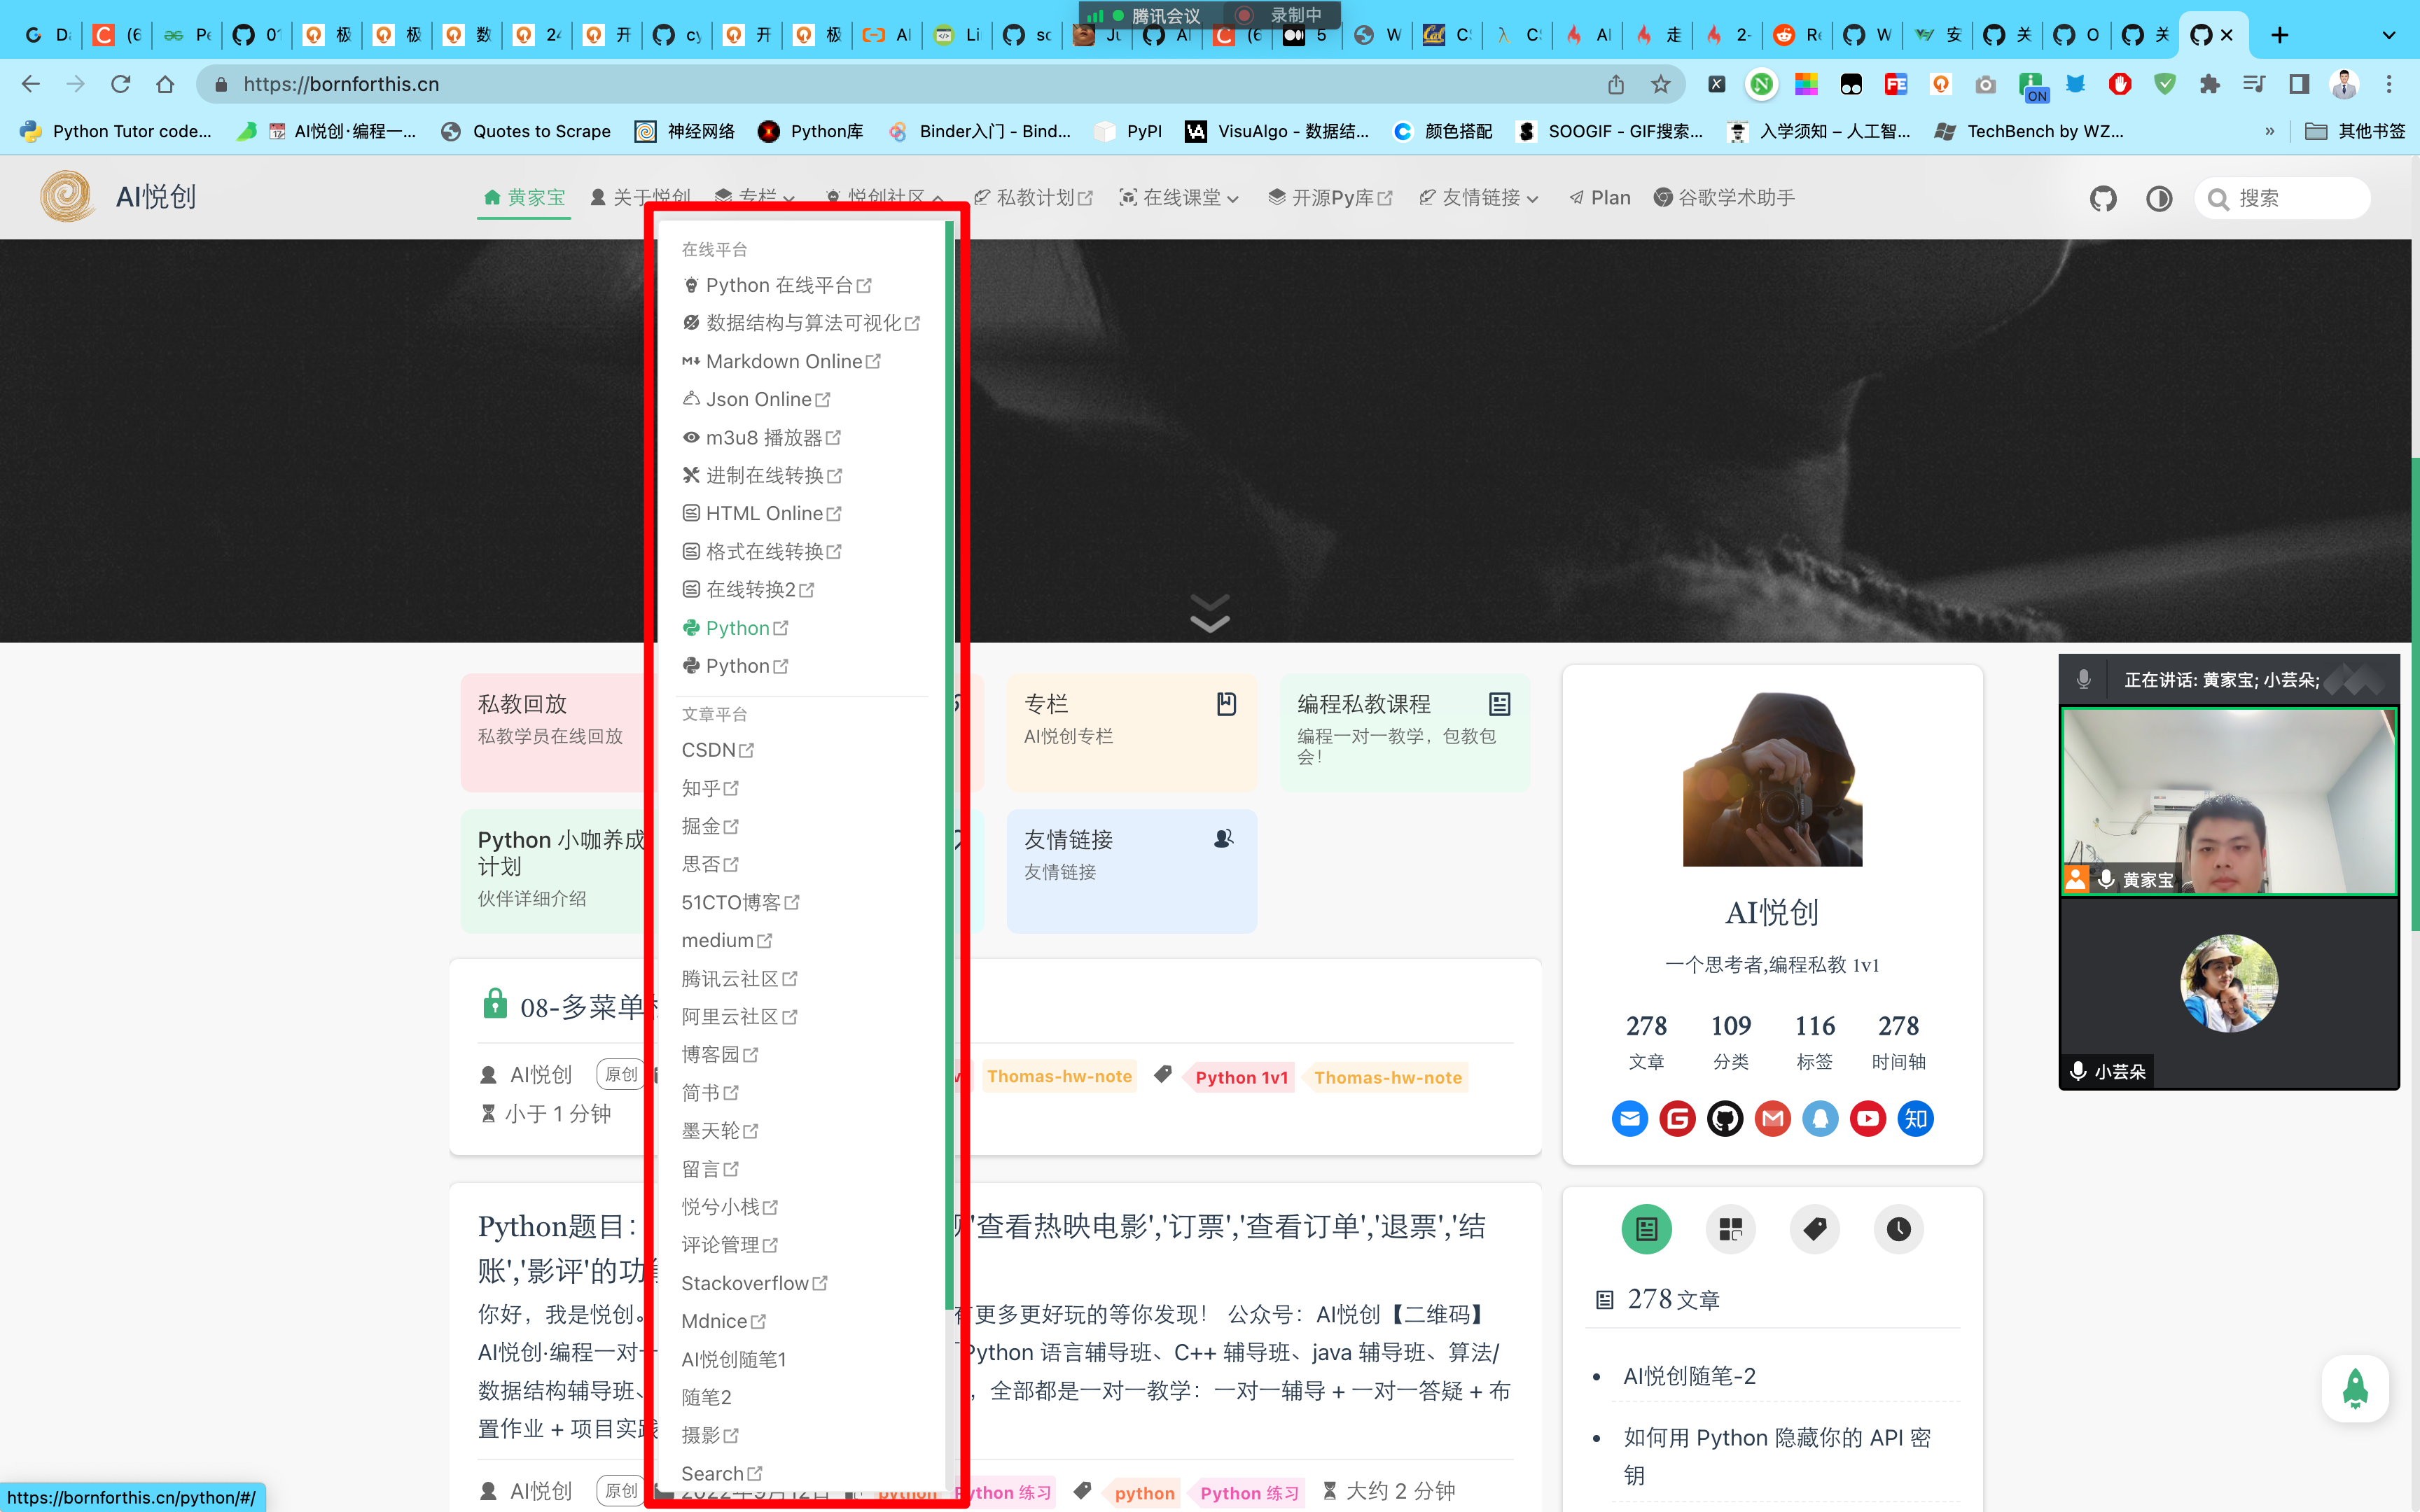Open the PyPI bookmark
The image size is (2420, 1512).
tap(1129, 131)
